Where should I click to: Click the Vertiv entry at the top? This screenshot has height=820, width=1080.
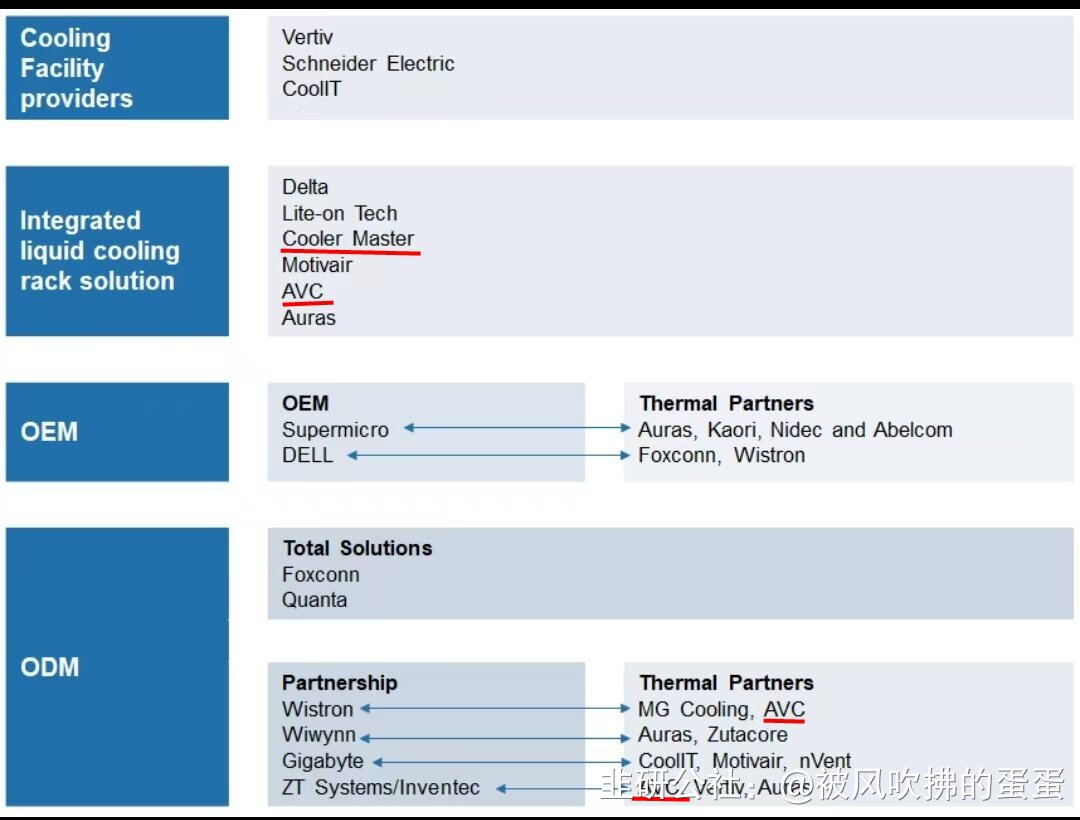307,37
